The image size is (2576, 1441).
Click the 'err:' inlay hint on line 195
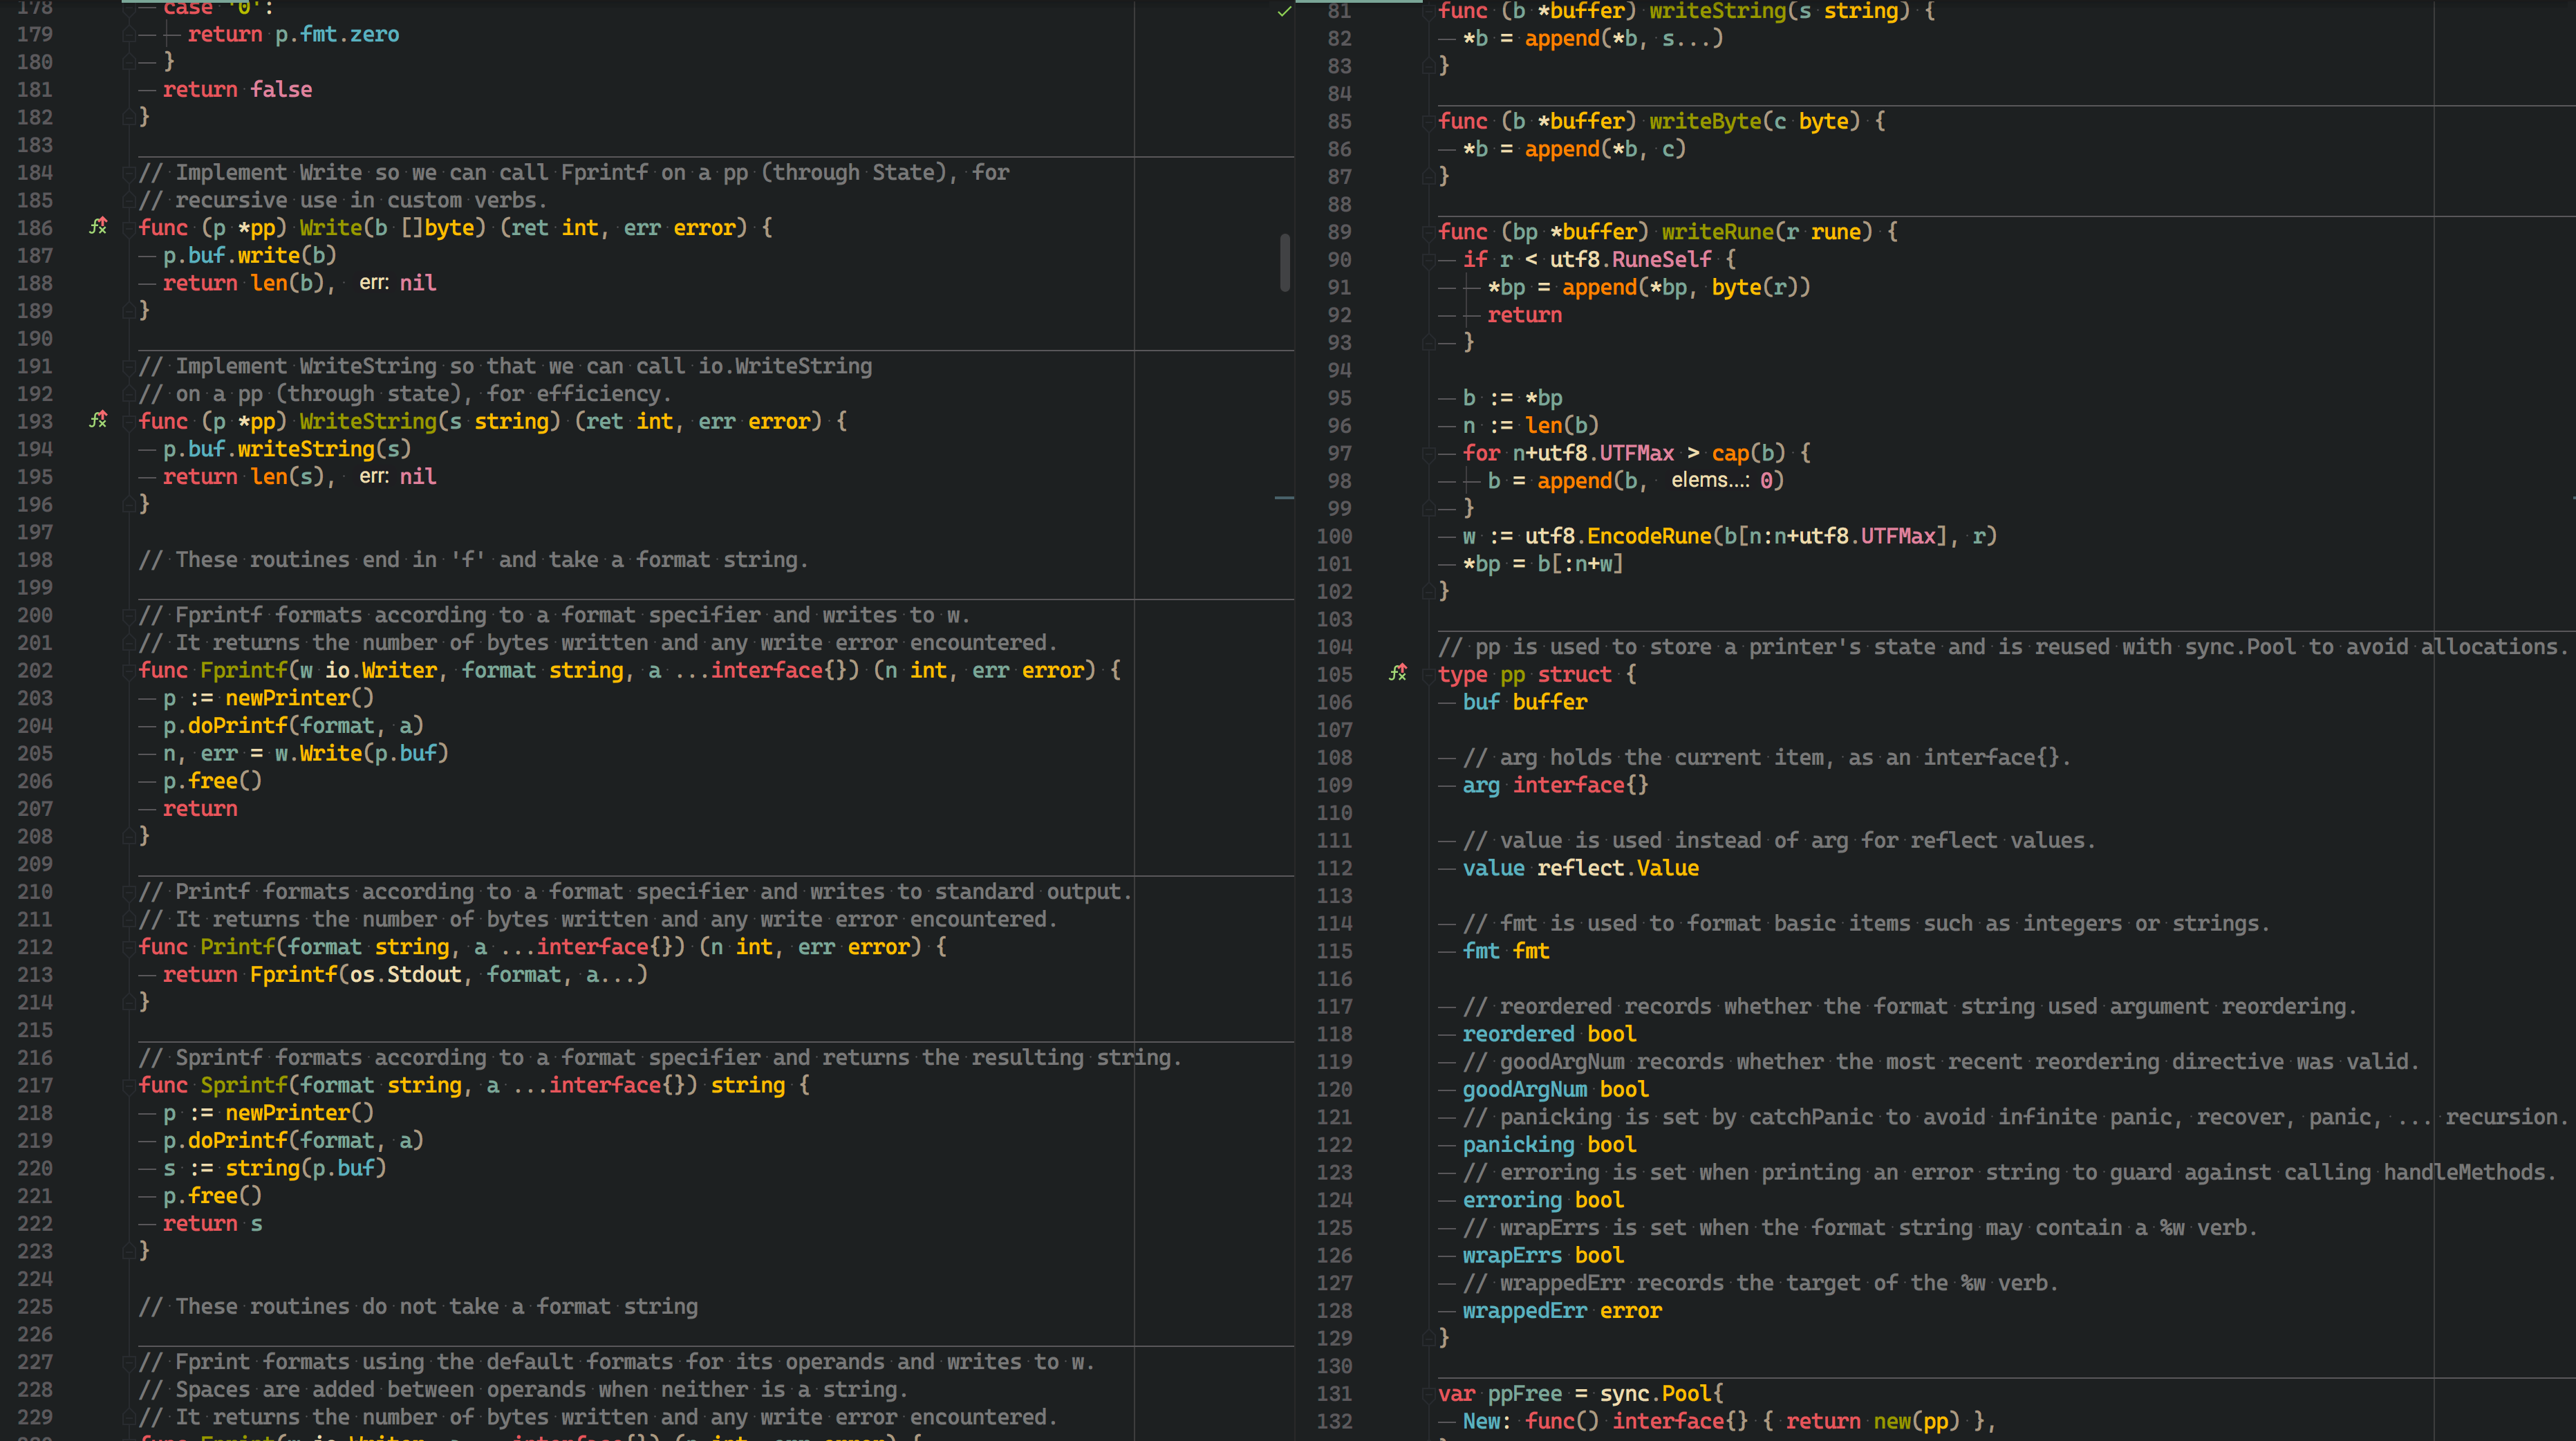coord(373,477)
